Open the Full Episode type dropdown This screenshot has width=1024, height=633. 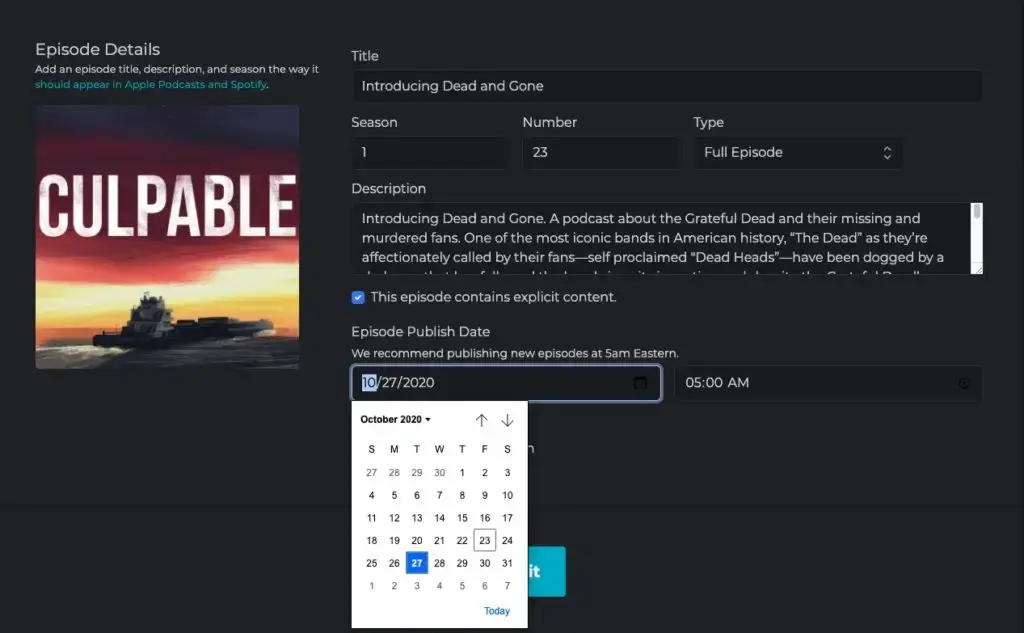[x=798, y=153]
